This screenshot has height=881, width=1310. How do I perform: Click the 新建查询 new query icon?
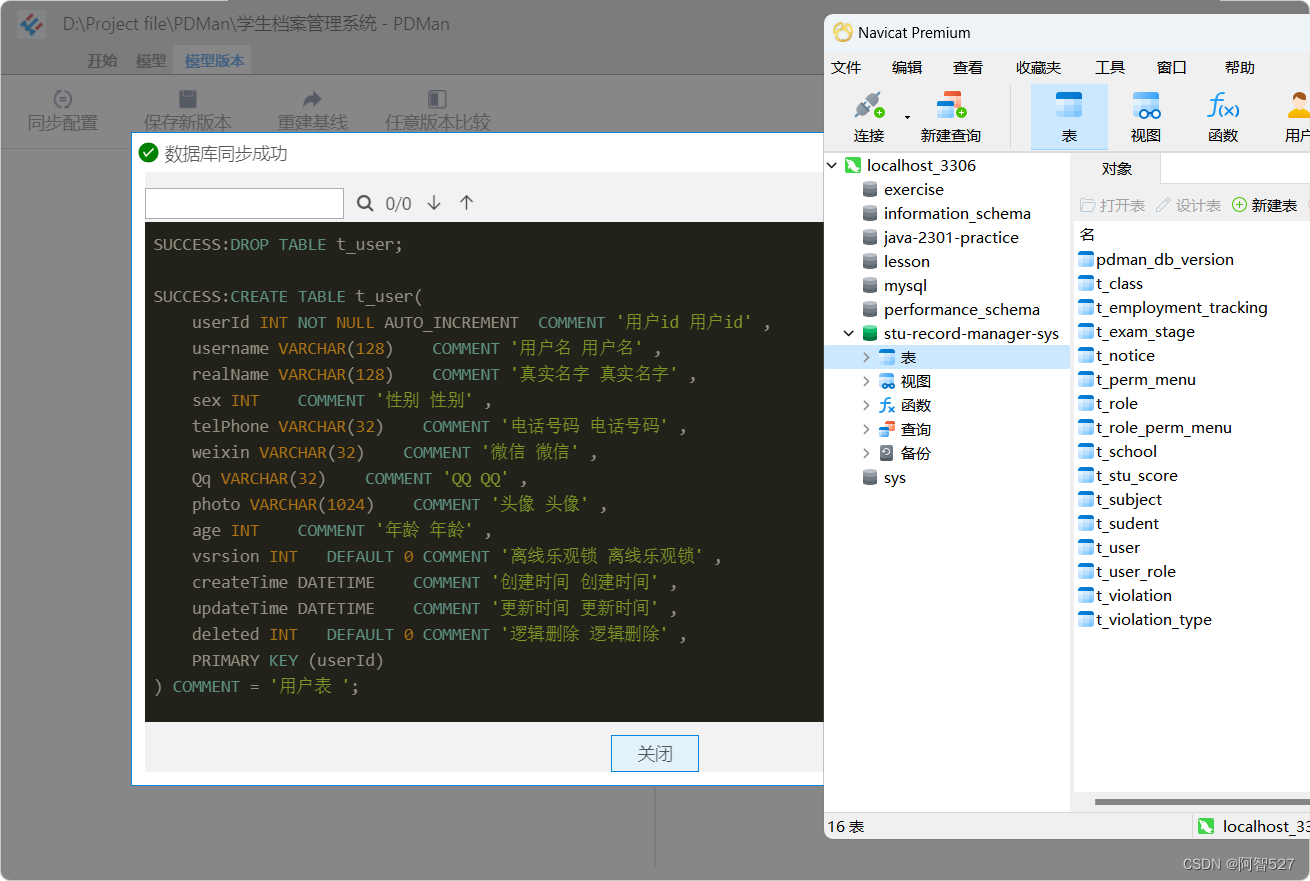(950, 105)
